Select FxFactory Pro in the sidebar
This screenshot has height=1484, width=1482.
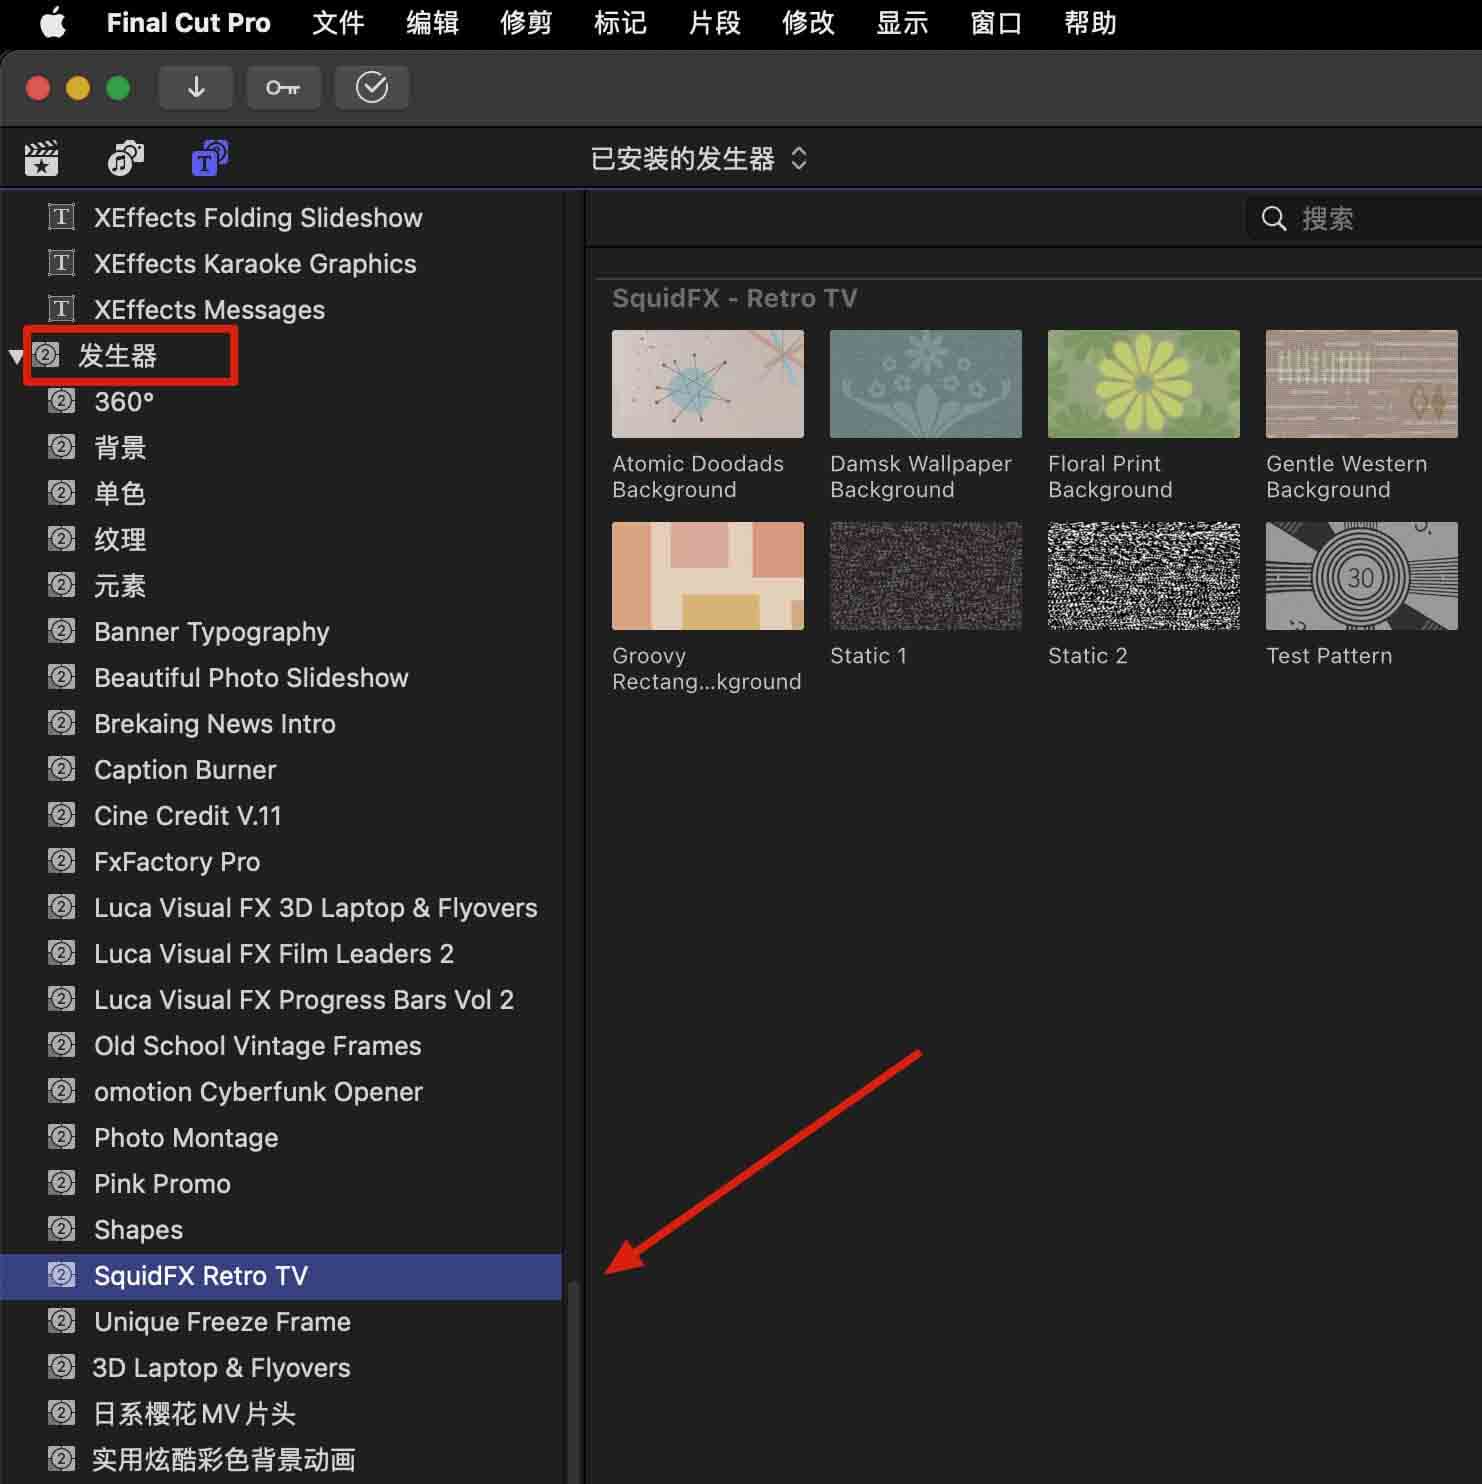[x=177, y=862]
